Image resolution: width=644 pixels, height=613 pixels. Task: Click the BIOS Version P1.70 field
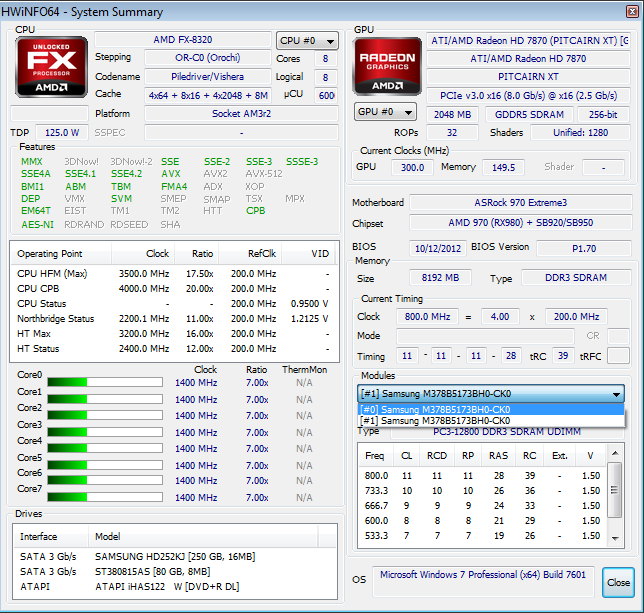point(584,249)
